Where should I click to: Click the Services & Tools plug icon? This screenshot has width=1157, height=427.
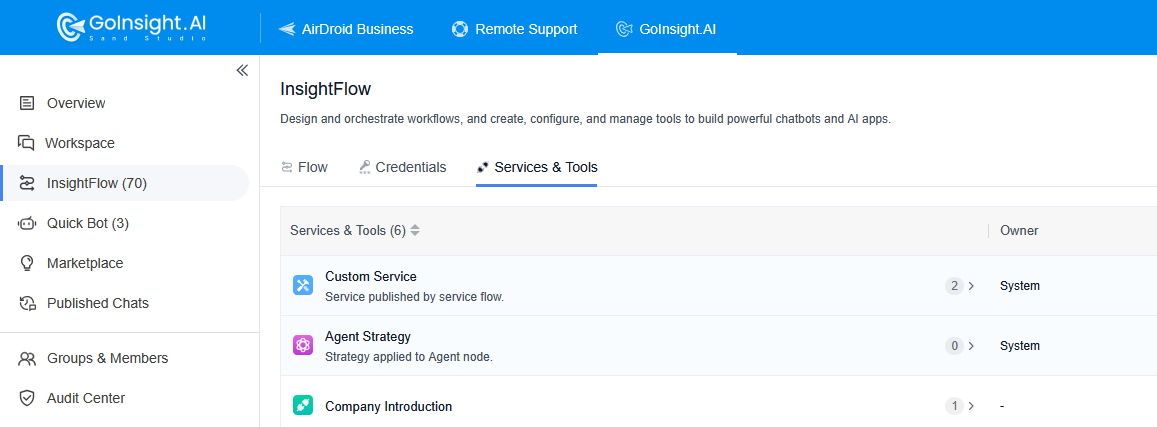click(483, 167)
